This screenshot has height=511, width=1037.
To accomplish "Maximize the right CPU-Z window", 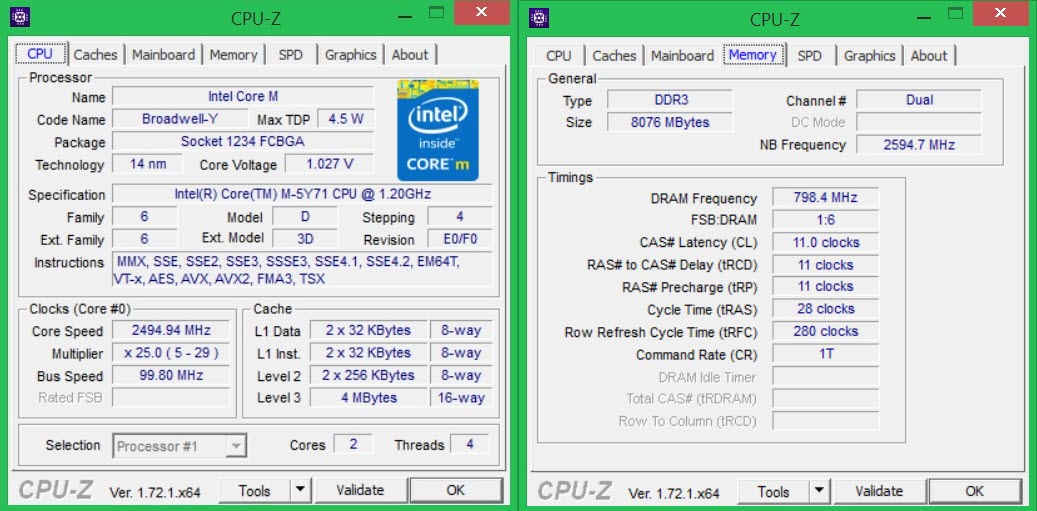I will 955,13.
